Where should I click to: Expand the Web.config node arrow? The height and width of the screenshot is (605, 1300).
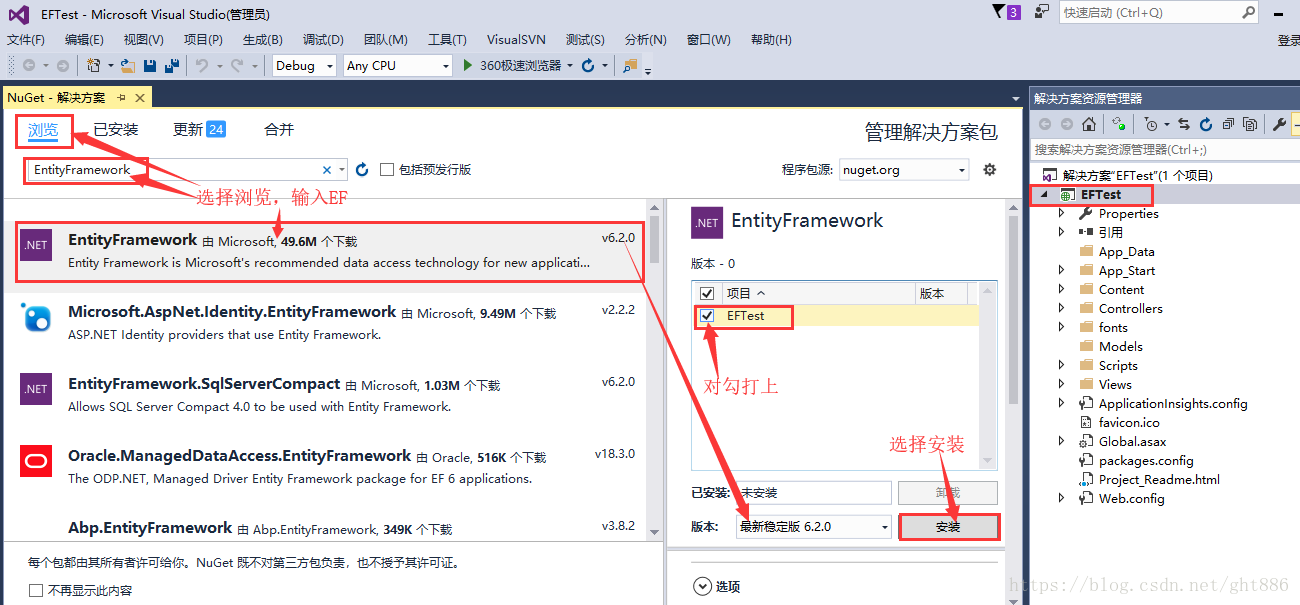click(1062, 498)
